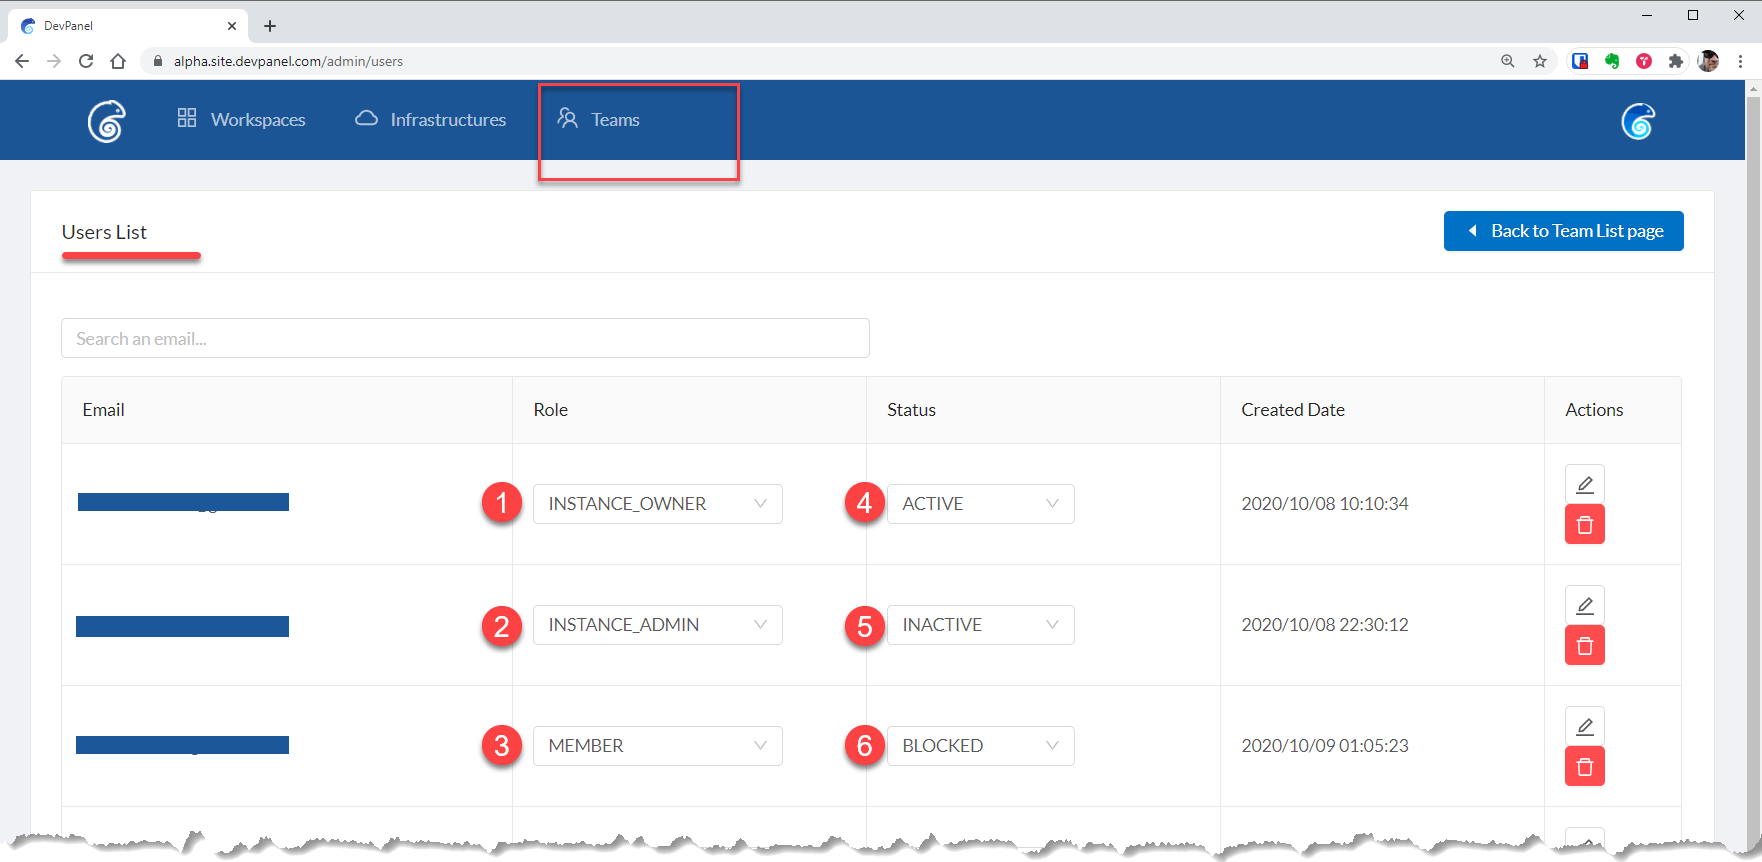
Task: Bookmark this page with the star icon
Action: (x=1540, y=61)
